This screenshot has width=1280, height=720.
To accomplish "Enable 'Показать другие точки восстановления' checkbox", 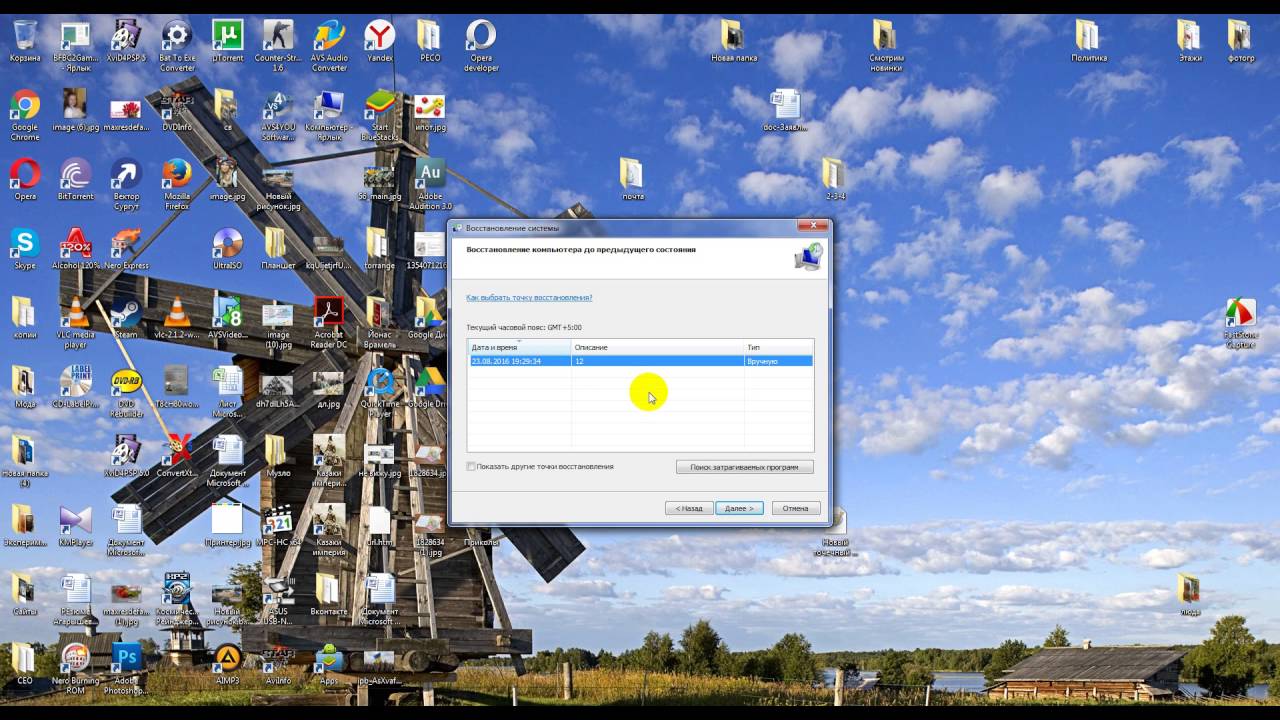I will coord(472,467).
